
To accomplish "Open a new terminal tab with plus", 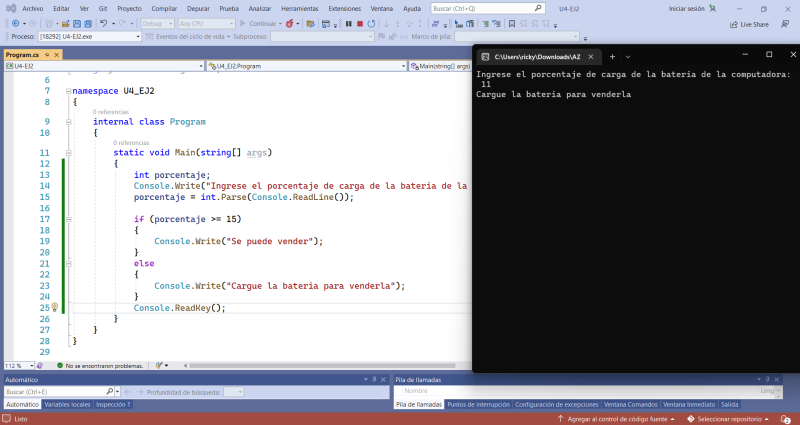I will point(612,55).
